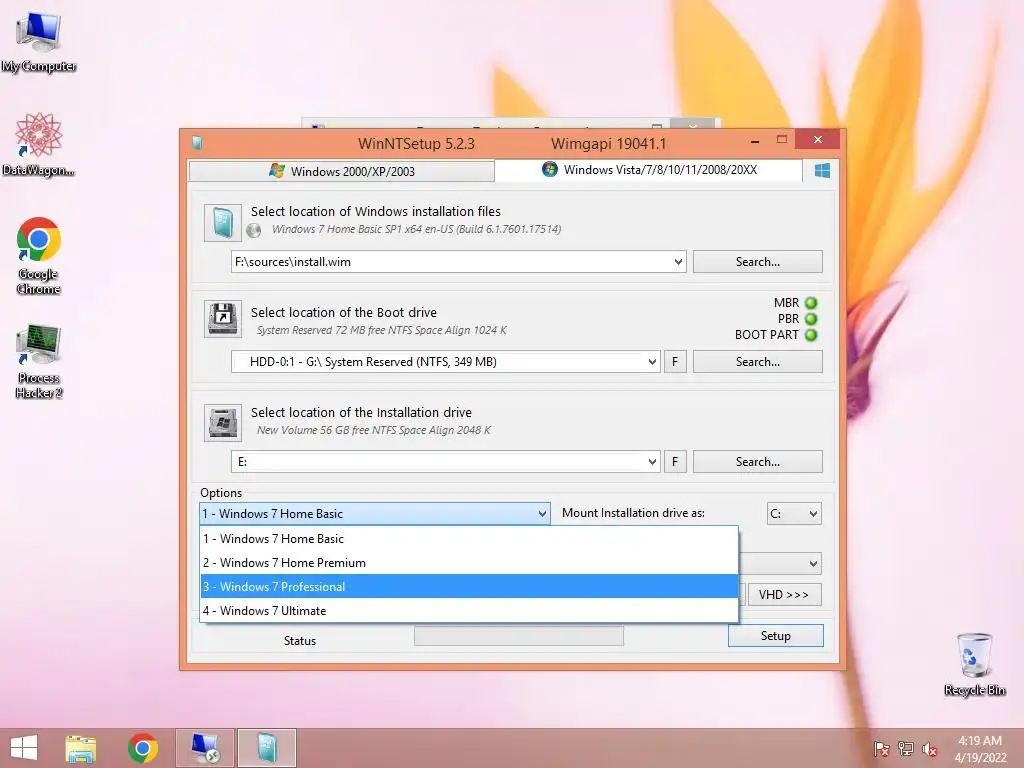Select 4 - Windows 7 Ultimate edition
The height and width of the screenshot is (768, 1024).
[x=469, y=611]
